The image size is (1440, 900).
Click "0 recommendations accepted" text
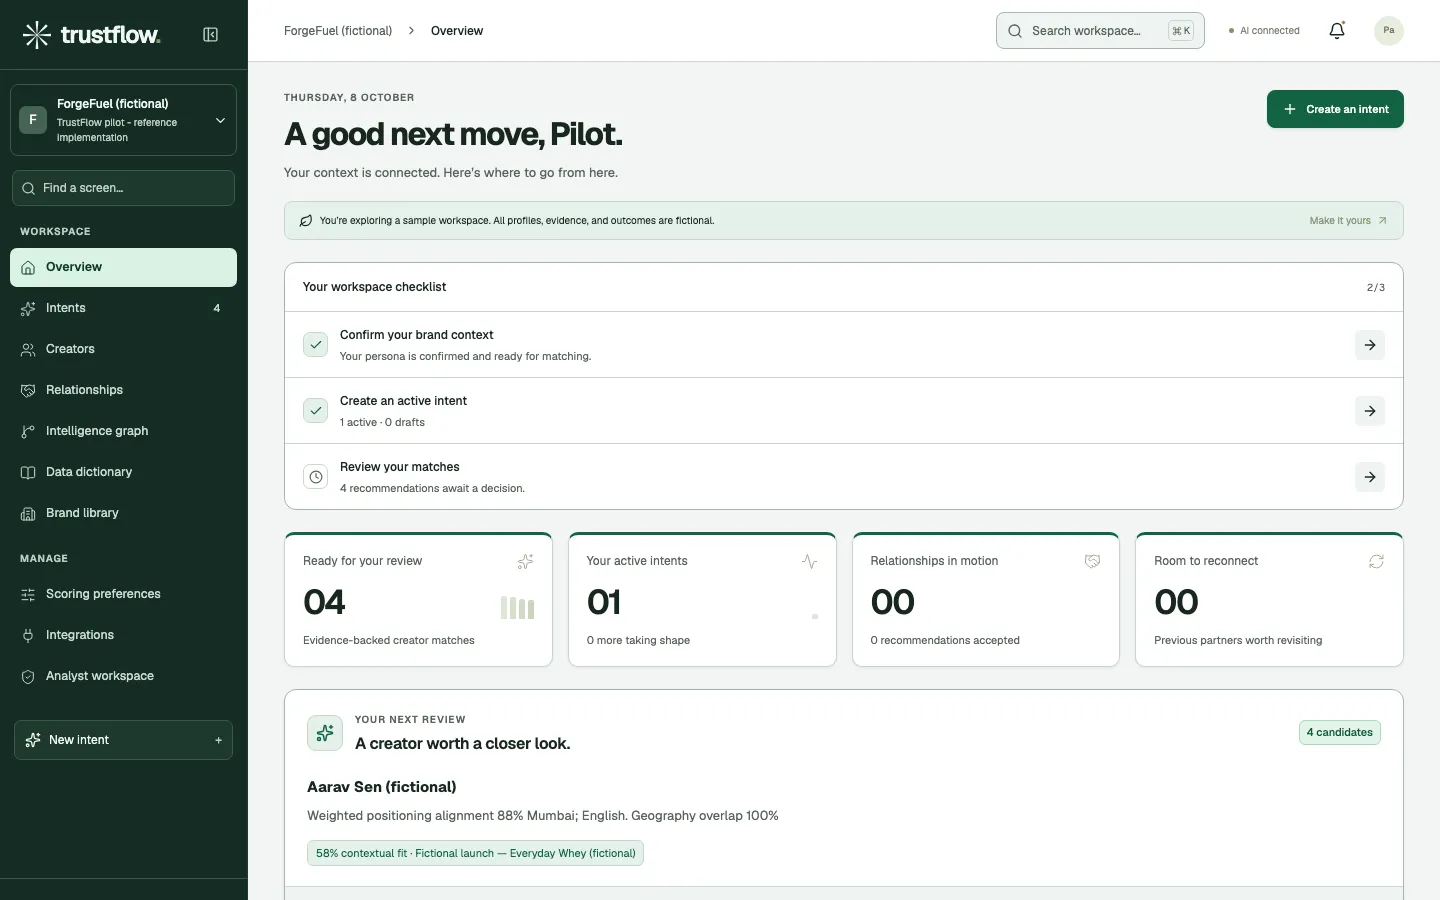tap(945, 641)
